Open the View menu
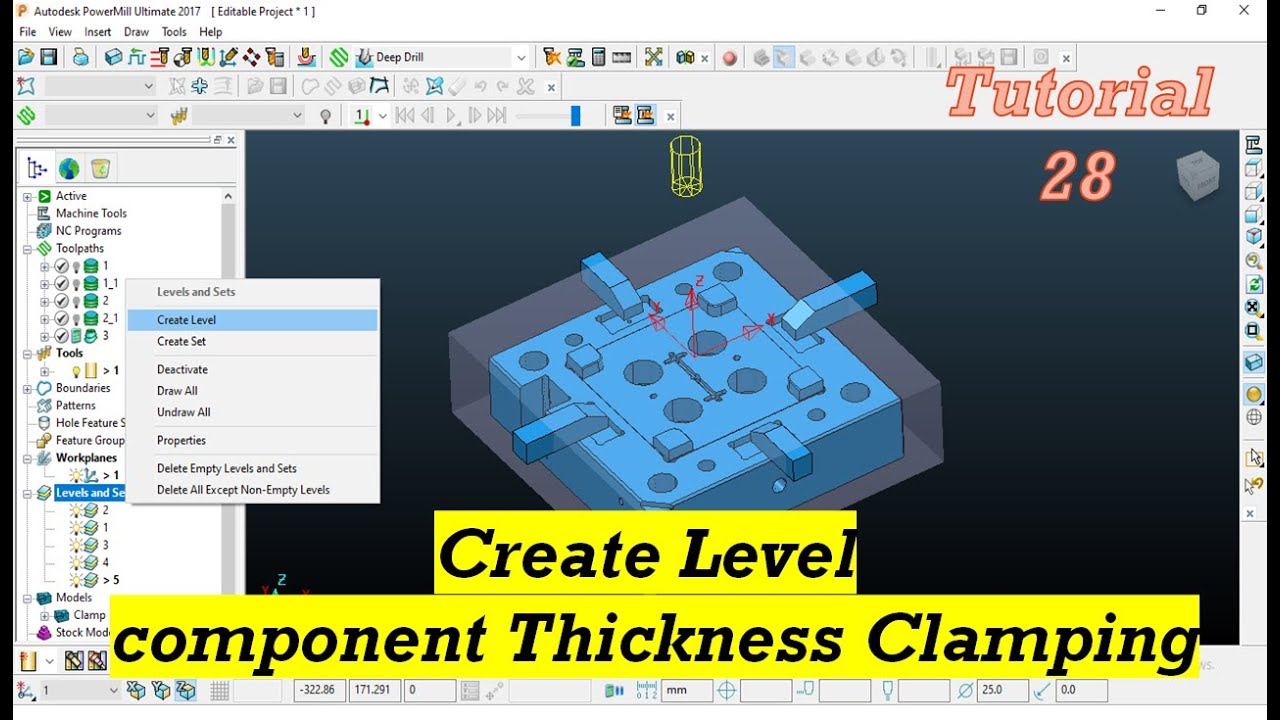1280x720 pixels. pyautogui.click(x=60, y=32)
